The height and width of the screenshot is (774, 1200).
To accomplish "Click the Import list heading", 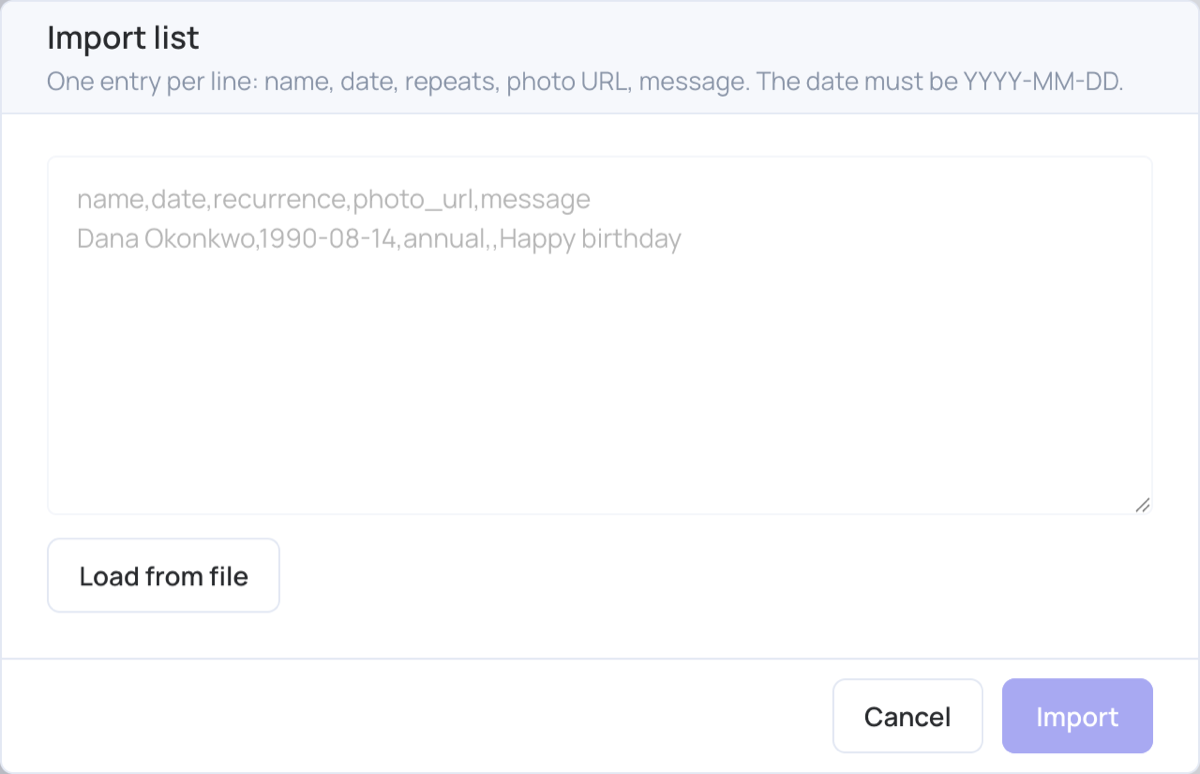I will 123,38.
